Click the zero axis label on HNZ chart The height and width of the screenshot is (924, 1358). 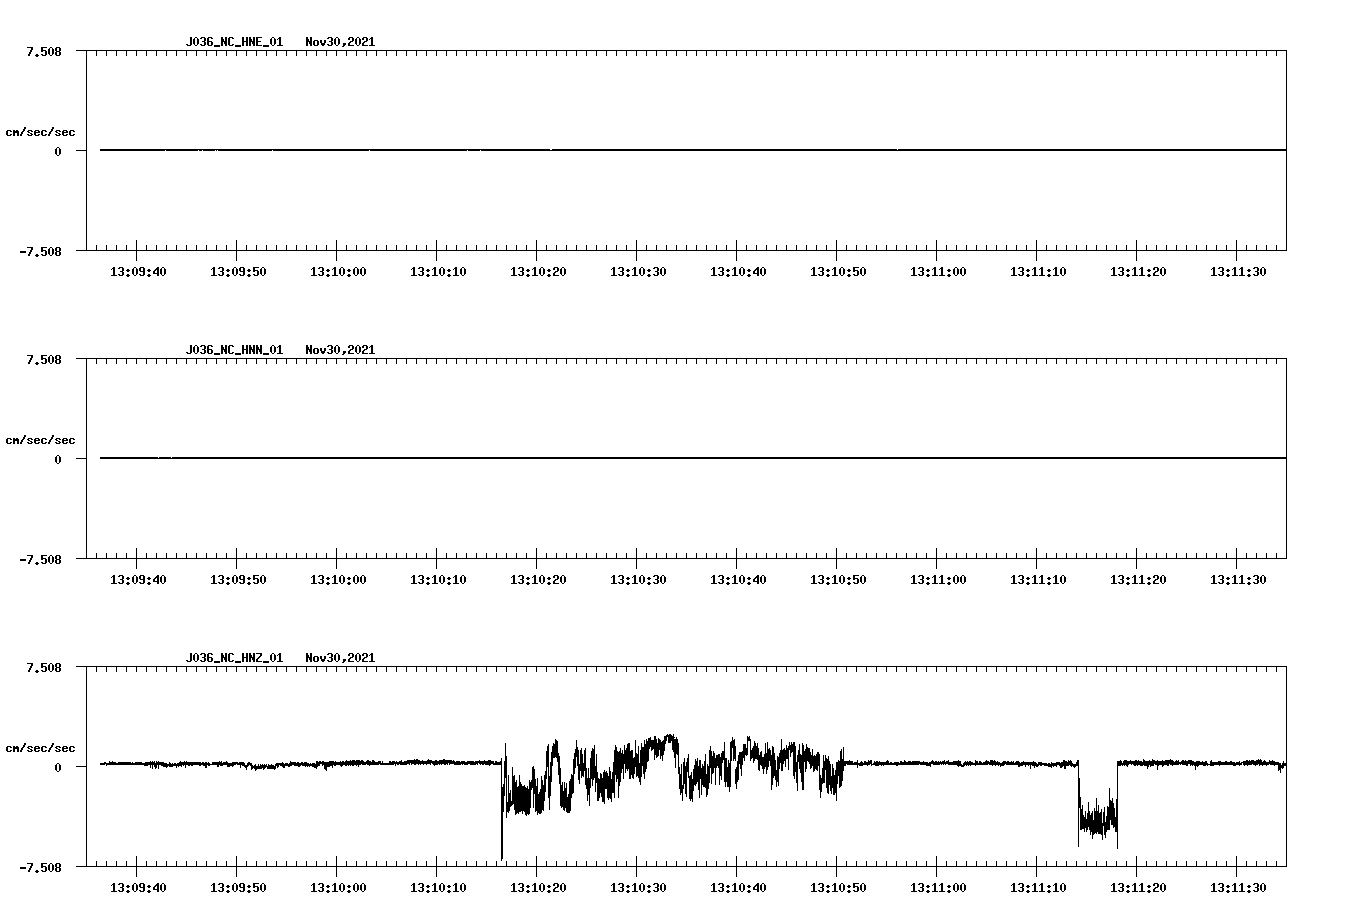[x=58, y=768]
